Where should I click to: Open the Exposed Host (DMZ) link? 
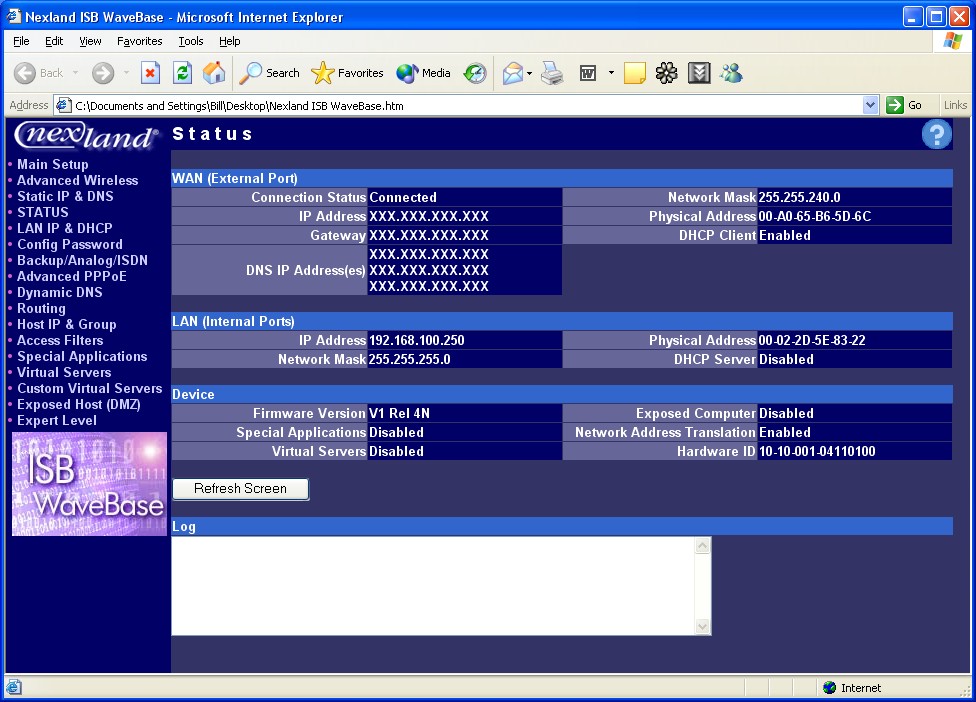pyautogui.click(x=78, y=405)
